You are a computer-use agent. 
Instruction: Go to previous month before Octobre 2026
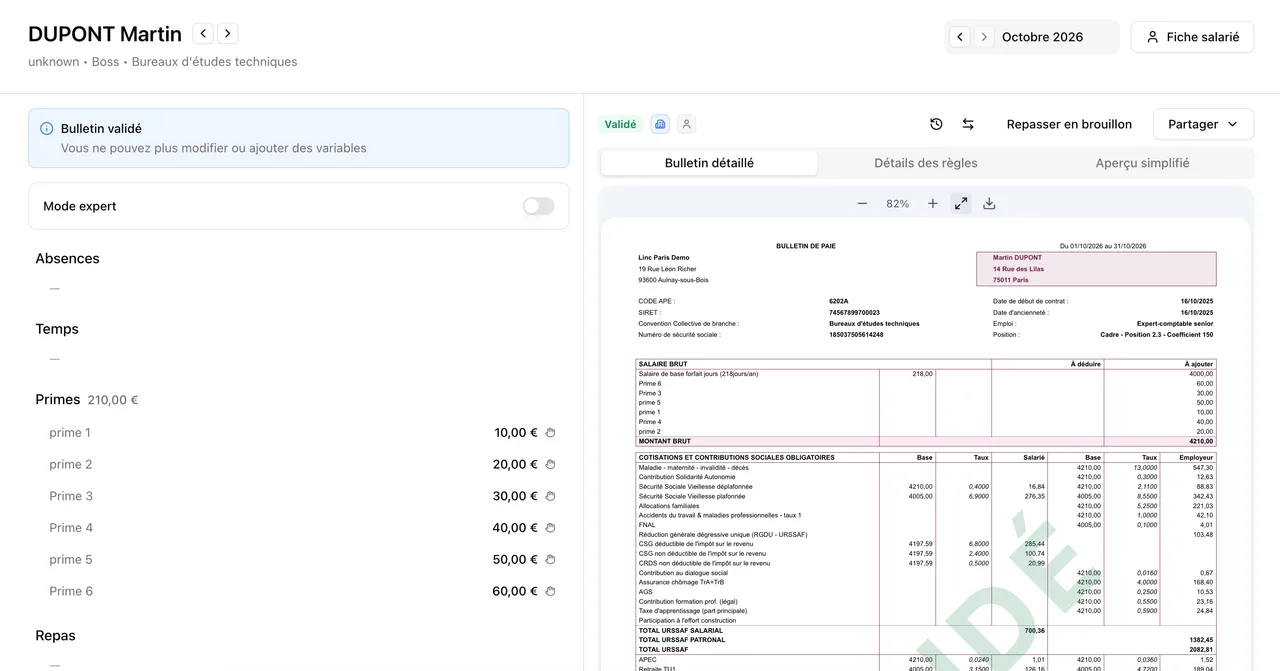pos(960,37)
